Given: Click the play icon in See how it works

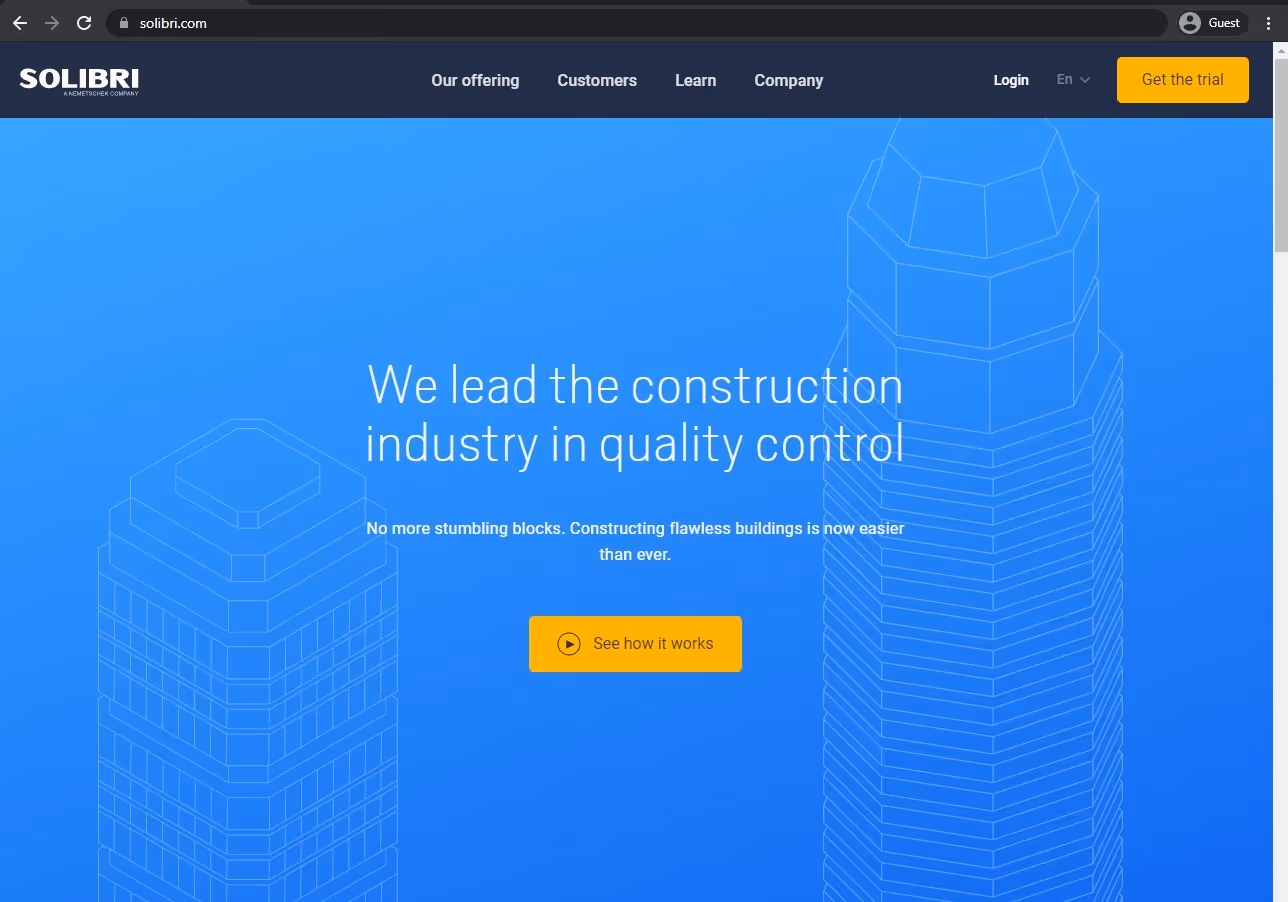Looking at the screenshot, I should 569,644.
